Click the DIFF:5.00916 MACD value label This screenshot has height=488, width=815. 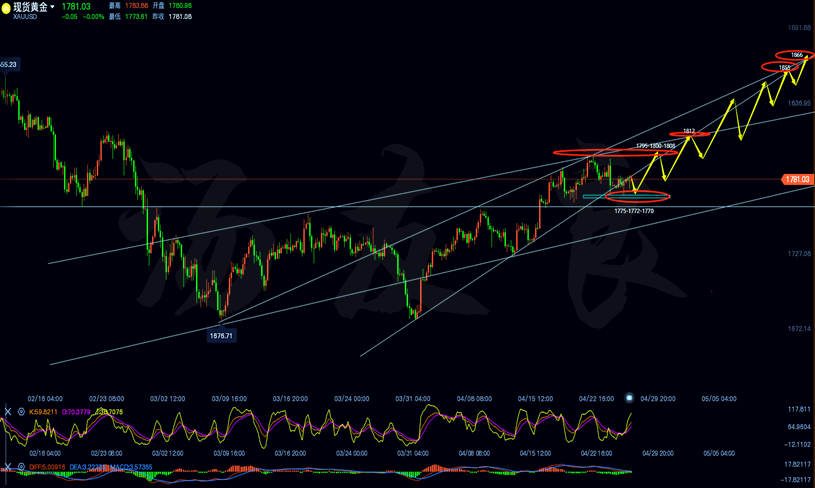click(47, 467)
